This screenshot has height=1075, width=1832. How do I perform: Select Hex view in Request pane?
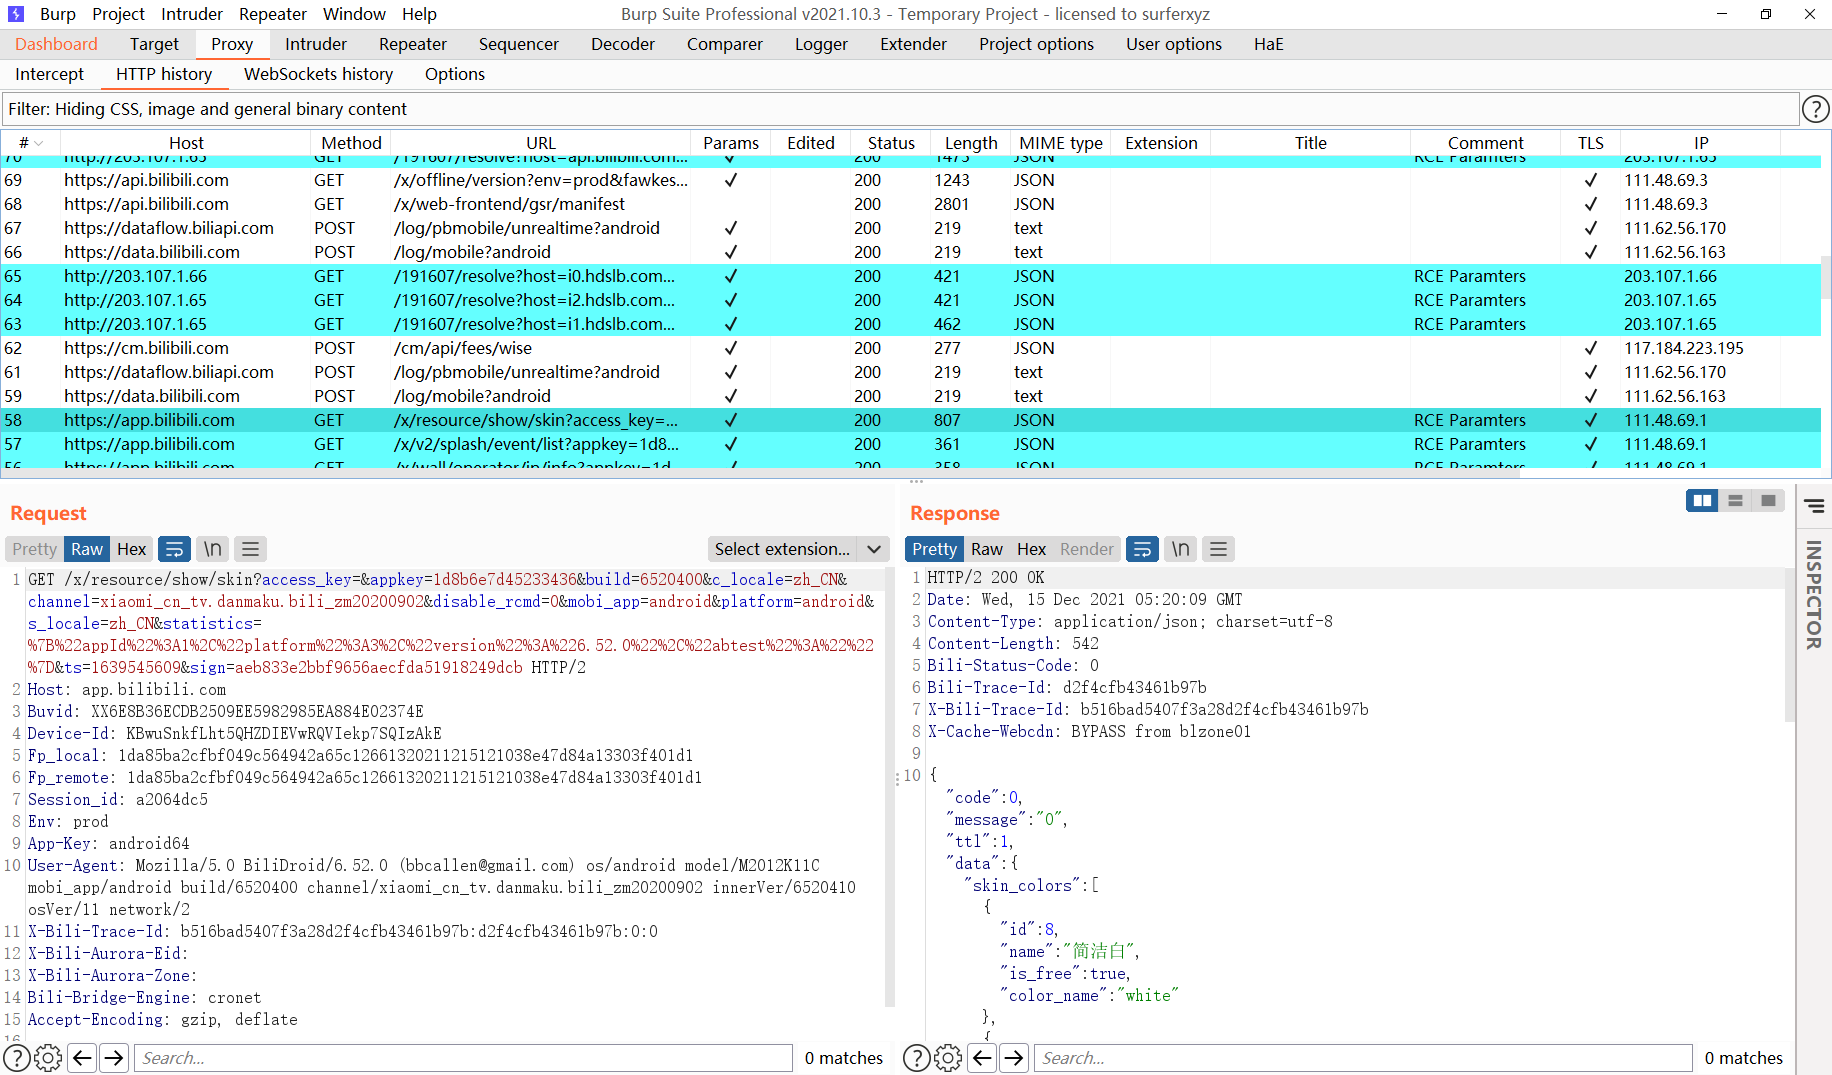click(132, 549)
